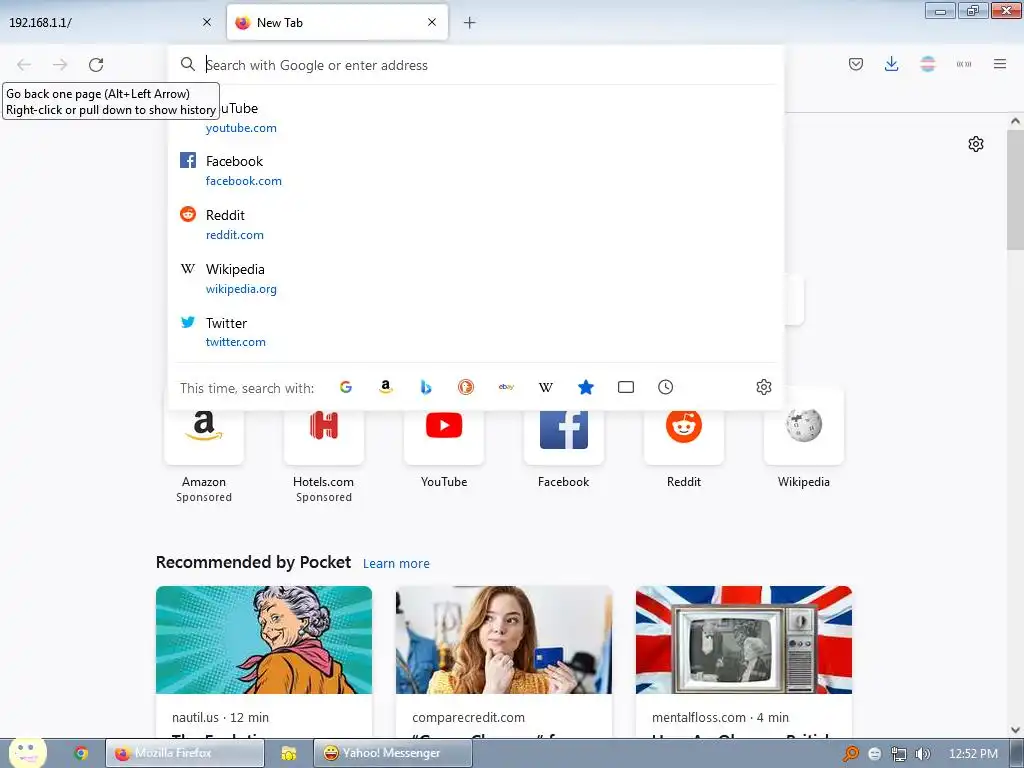
Task: Click the vertical scrollbar thumb
Action: point(1015,189)
